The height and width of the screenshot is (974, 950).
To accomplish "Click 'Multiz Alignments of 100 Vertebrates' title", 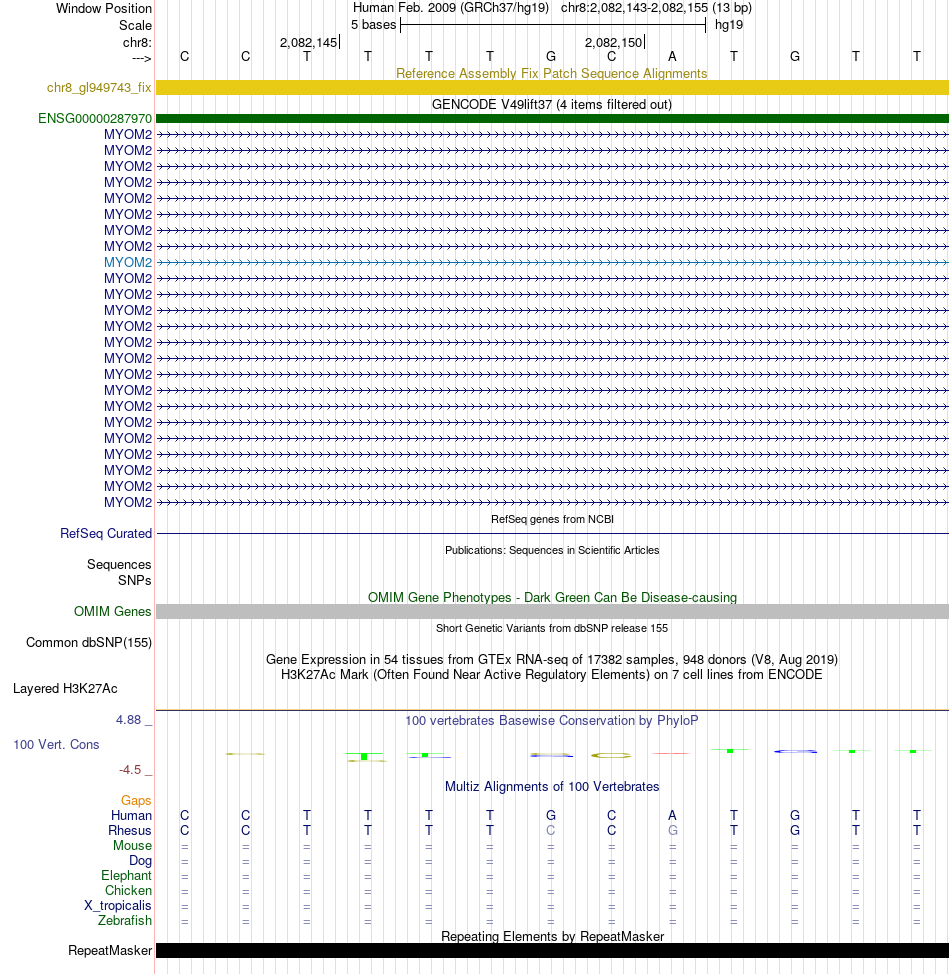I will click(x=552, y=786).
